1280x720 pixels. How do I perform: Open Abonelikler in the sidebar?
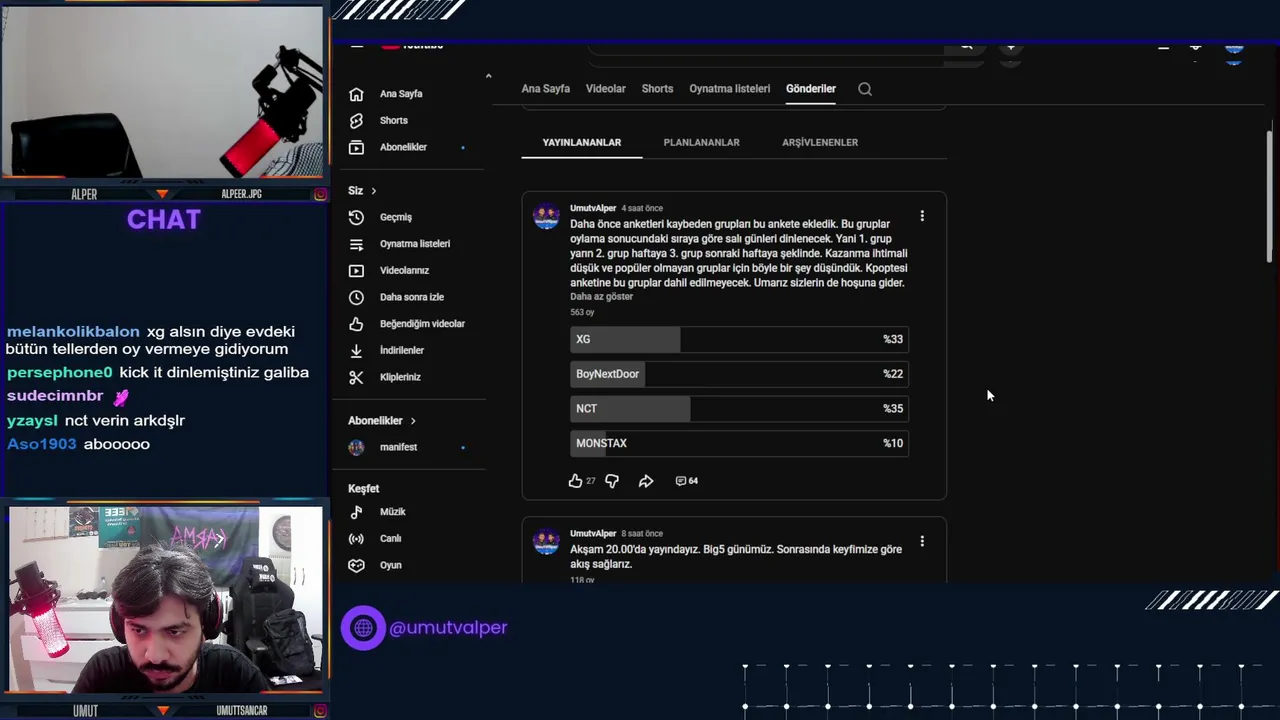tap(403, 147)
